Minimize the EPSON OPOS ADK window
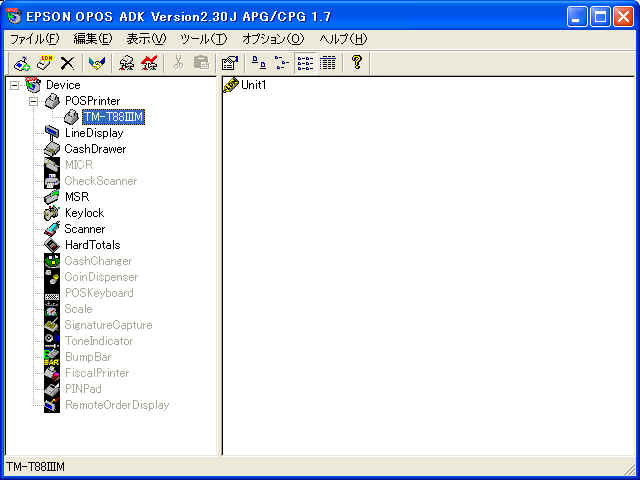Image resolution: width=640 pixels, height=480 pixels. pyautogui.click(x=577, y=17)
